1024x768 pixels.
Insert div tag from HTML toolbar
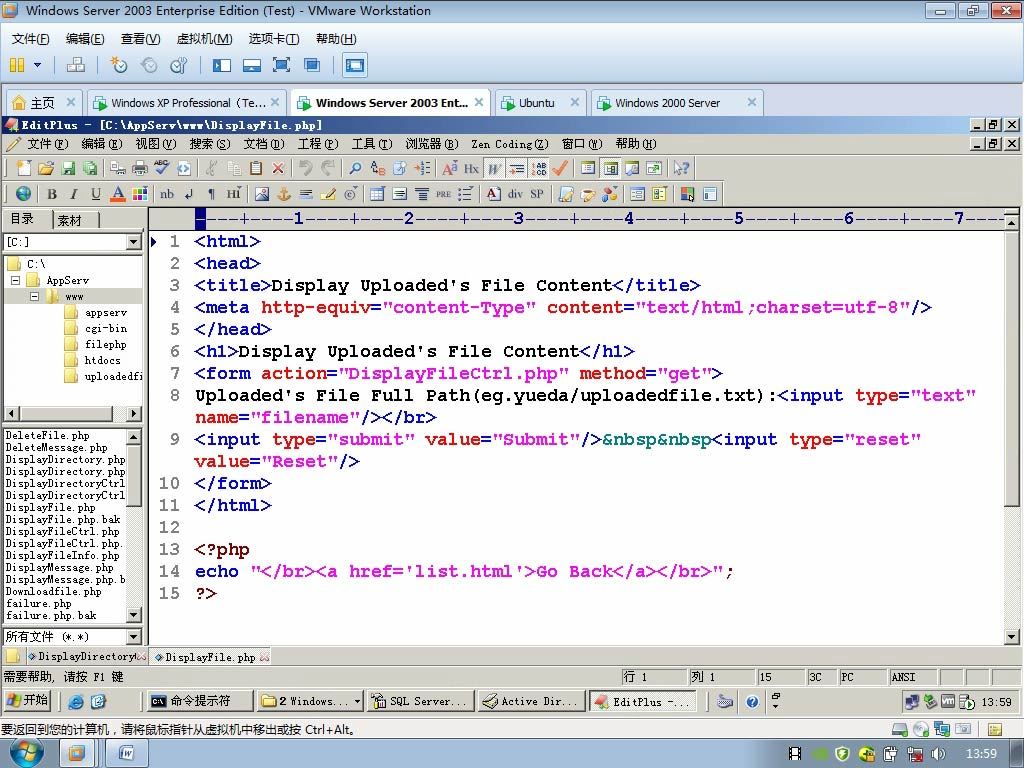click(x=515, y=194)
